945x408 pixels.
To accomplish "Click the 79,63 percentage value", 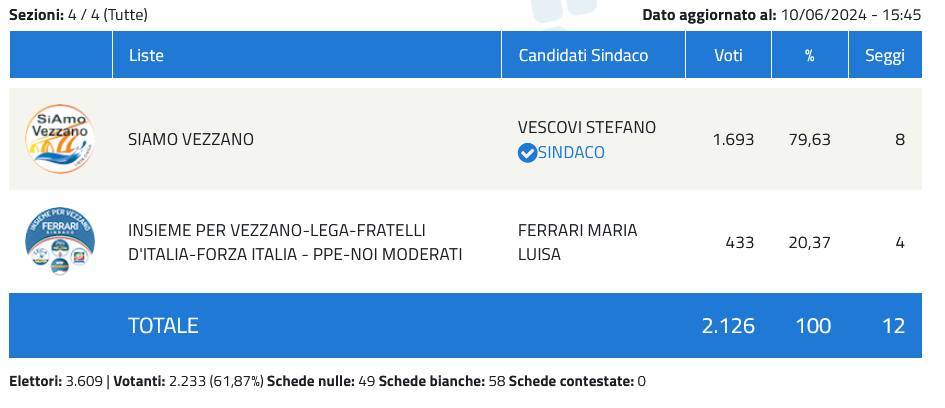I will 809,139.
